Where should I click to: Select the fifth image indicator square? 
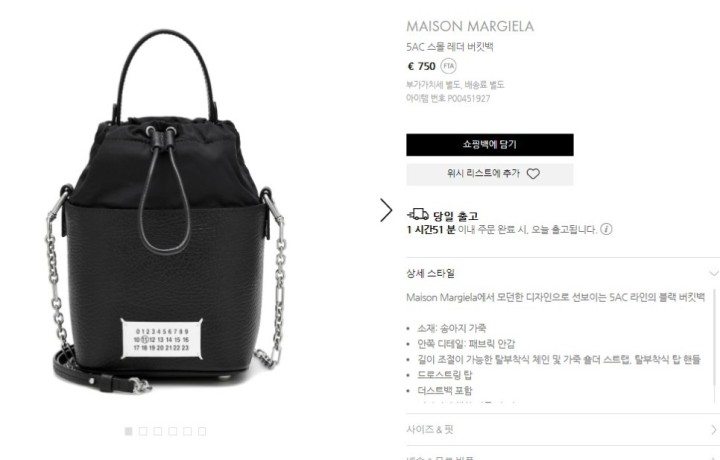[187, 431]
